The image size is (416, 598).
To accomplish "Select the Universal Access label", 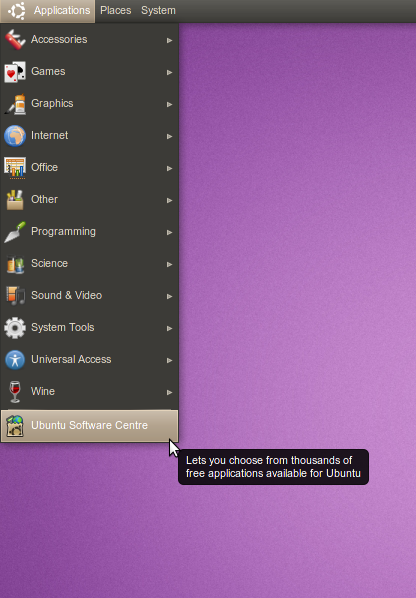I will tap(71, 360).
